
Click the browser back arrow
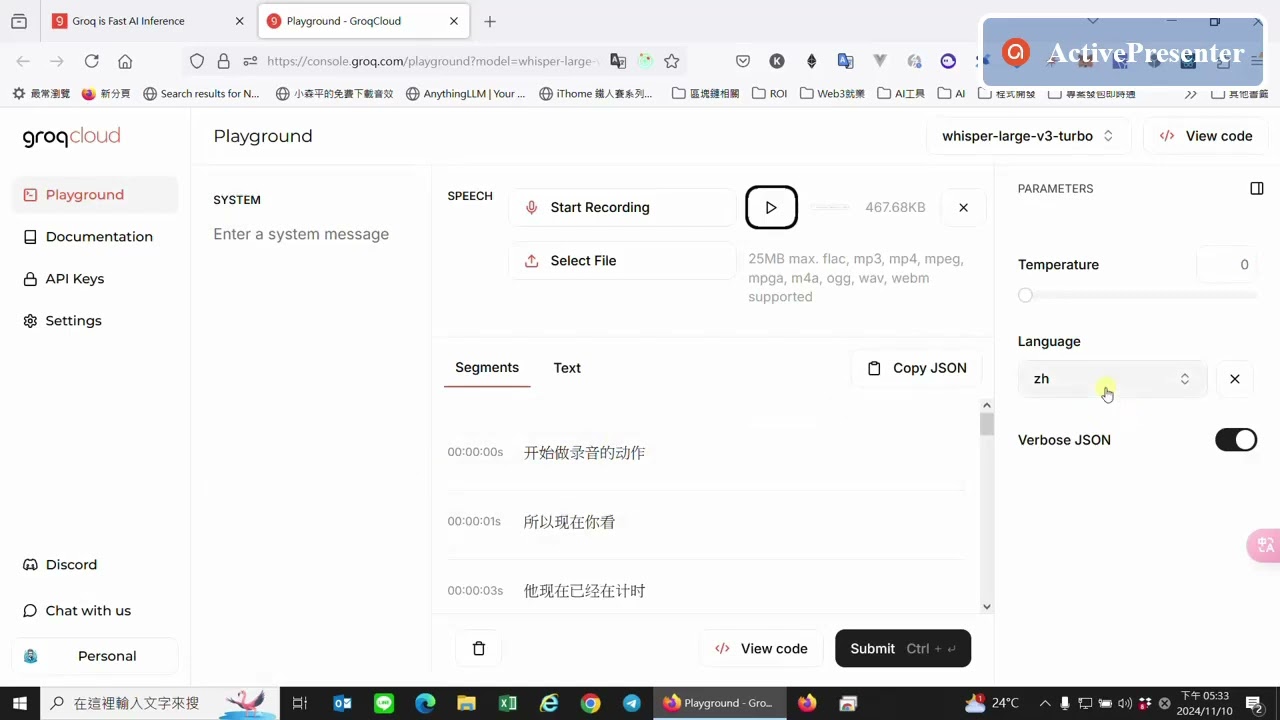(23, 61)
